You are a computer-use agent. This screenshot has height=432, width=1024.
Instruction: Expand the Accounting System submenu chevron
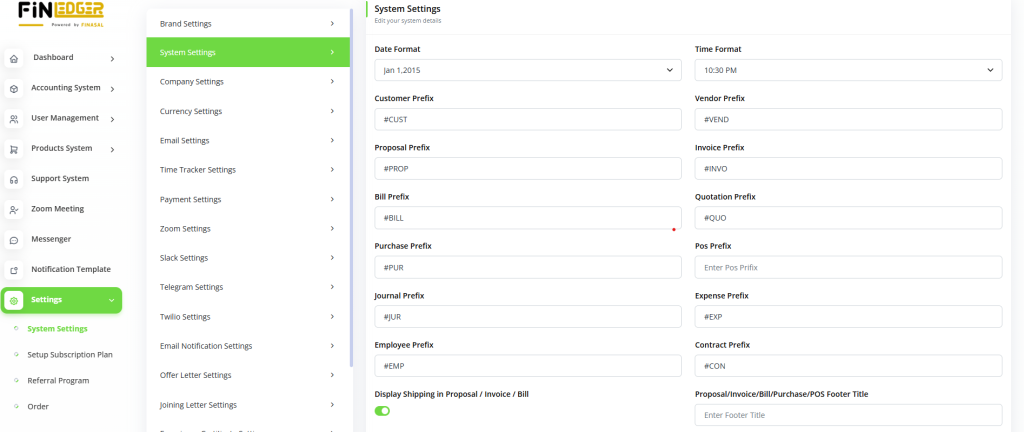coord(112,89)
